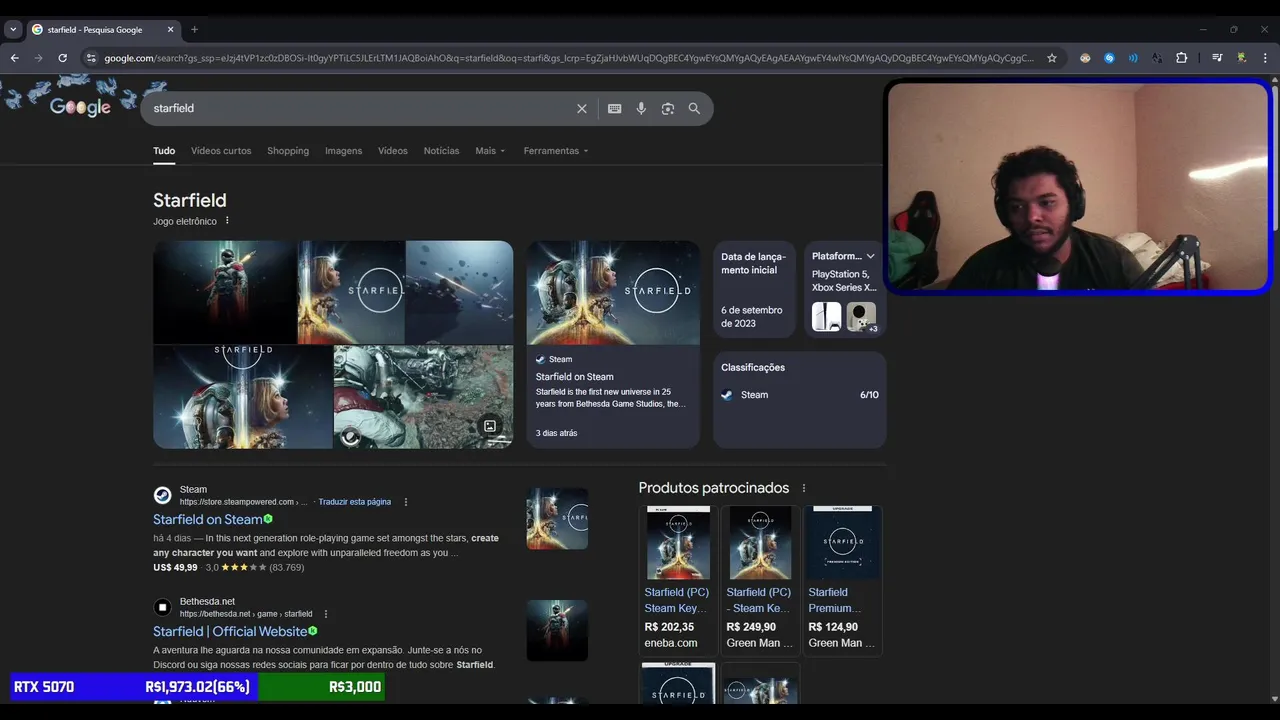Image resolution: width=1280 pixels, height=720 pixels.
Task: Open Google Lens image search icon
Action: [668, 109]
